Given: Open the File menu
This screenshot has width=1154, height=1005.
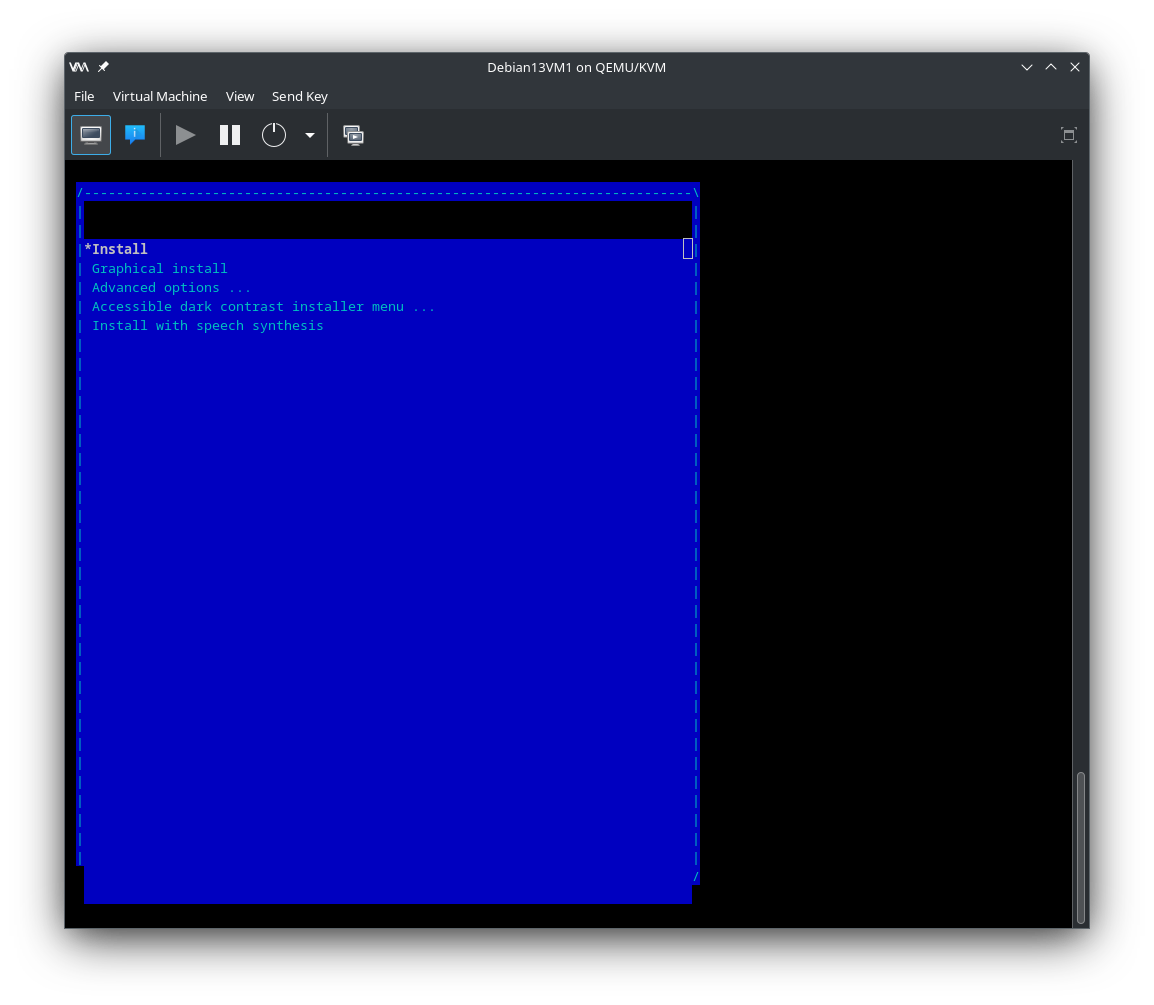Looking at the screenshot, I should pyautogui.click(x=84, y=96).
